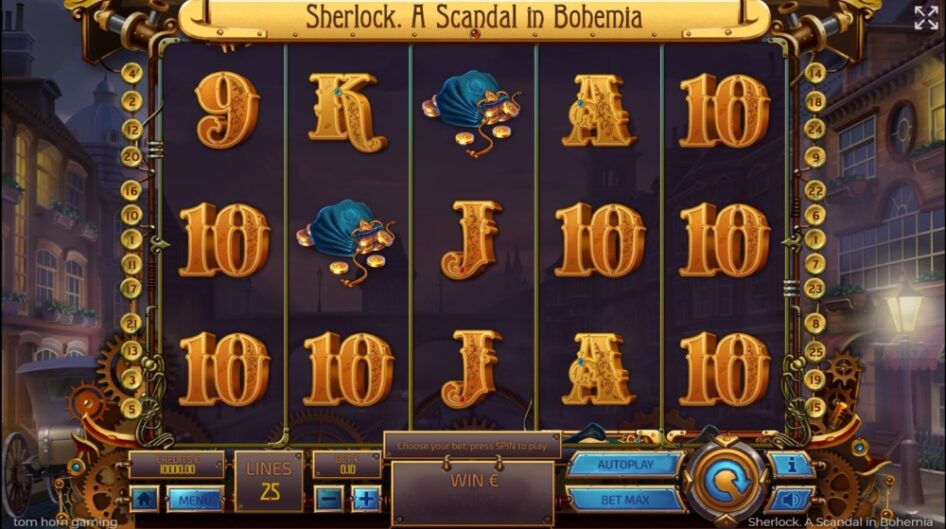This screenshot has height=529, width=946.
Task: Increase the bet with the plus button
Action: click(366, 499)
